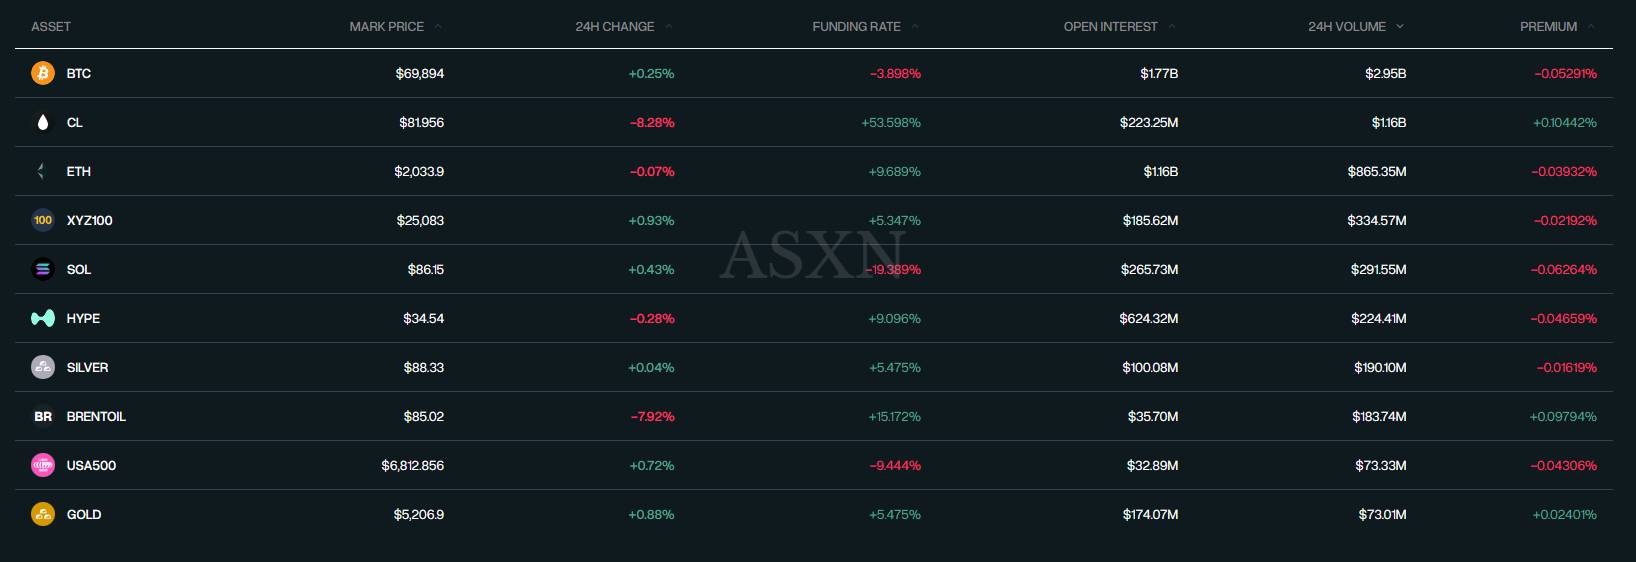
Task: Sort by 24H Change column arrow
Action: [x=668, y=27]
